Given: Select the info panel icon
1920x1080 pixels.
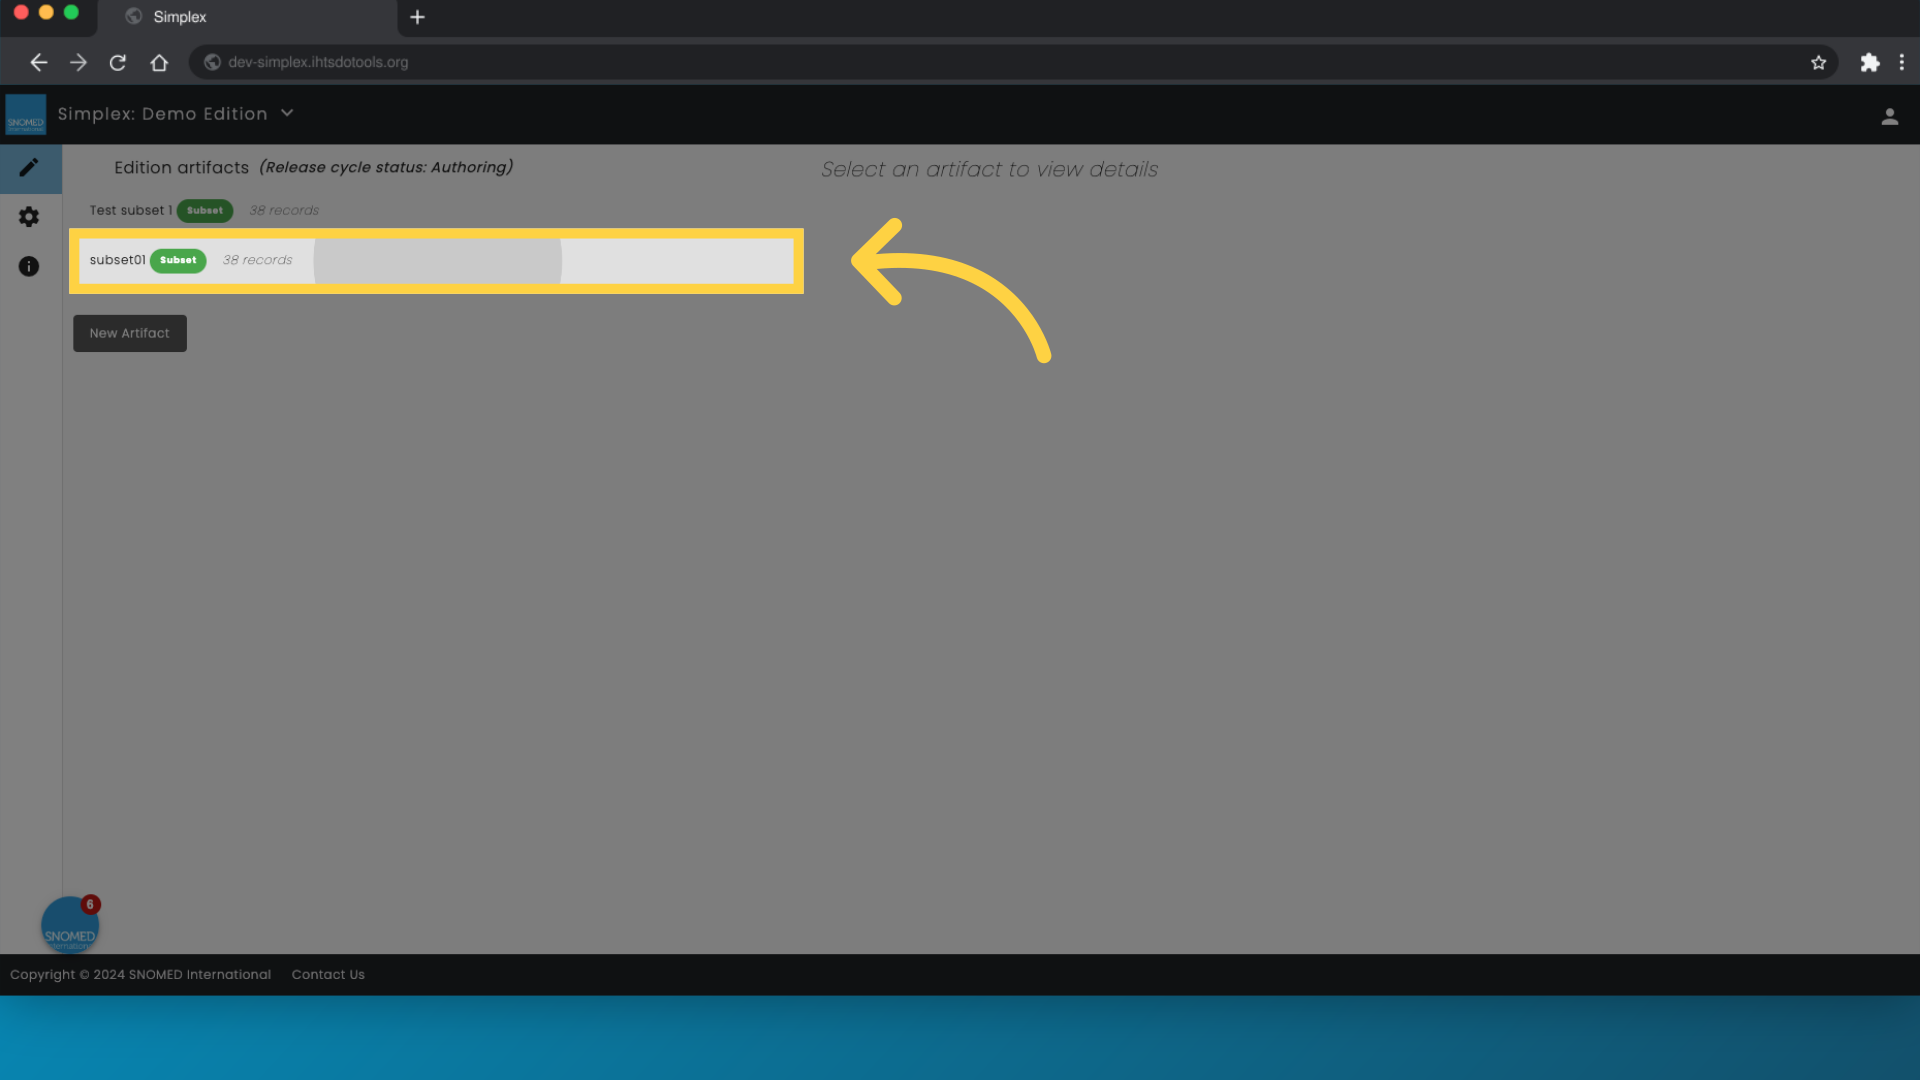Looking at the screenshot, I should click(29, 265).
